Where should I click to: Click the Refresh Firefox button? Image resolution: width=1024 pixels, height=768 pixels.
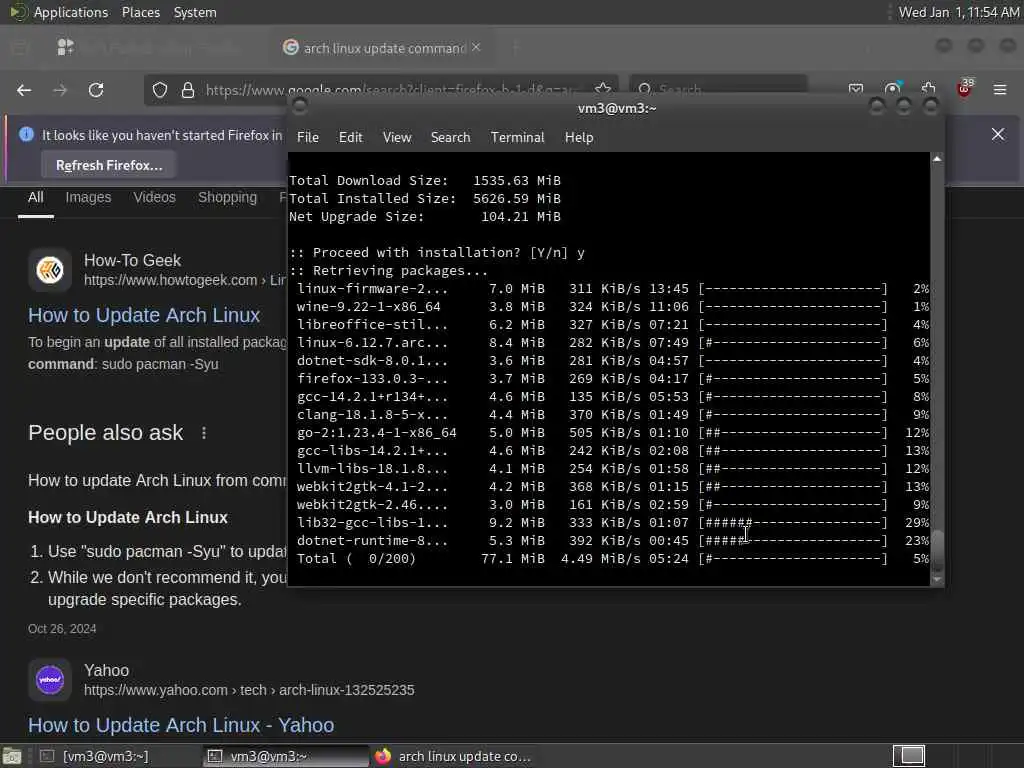[109, 165]
